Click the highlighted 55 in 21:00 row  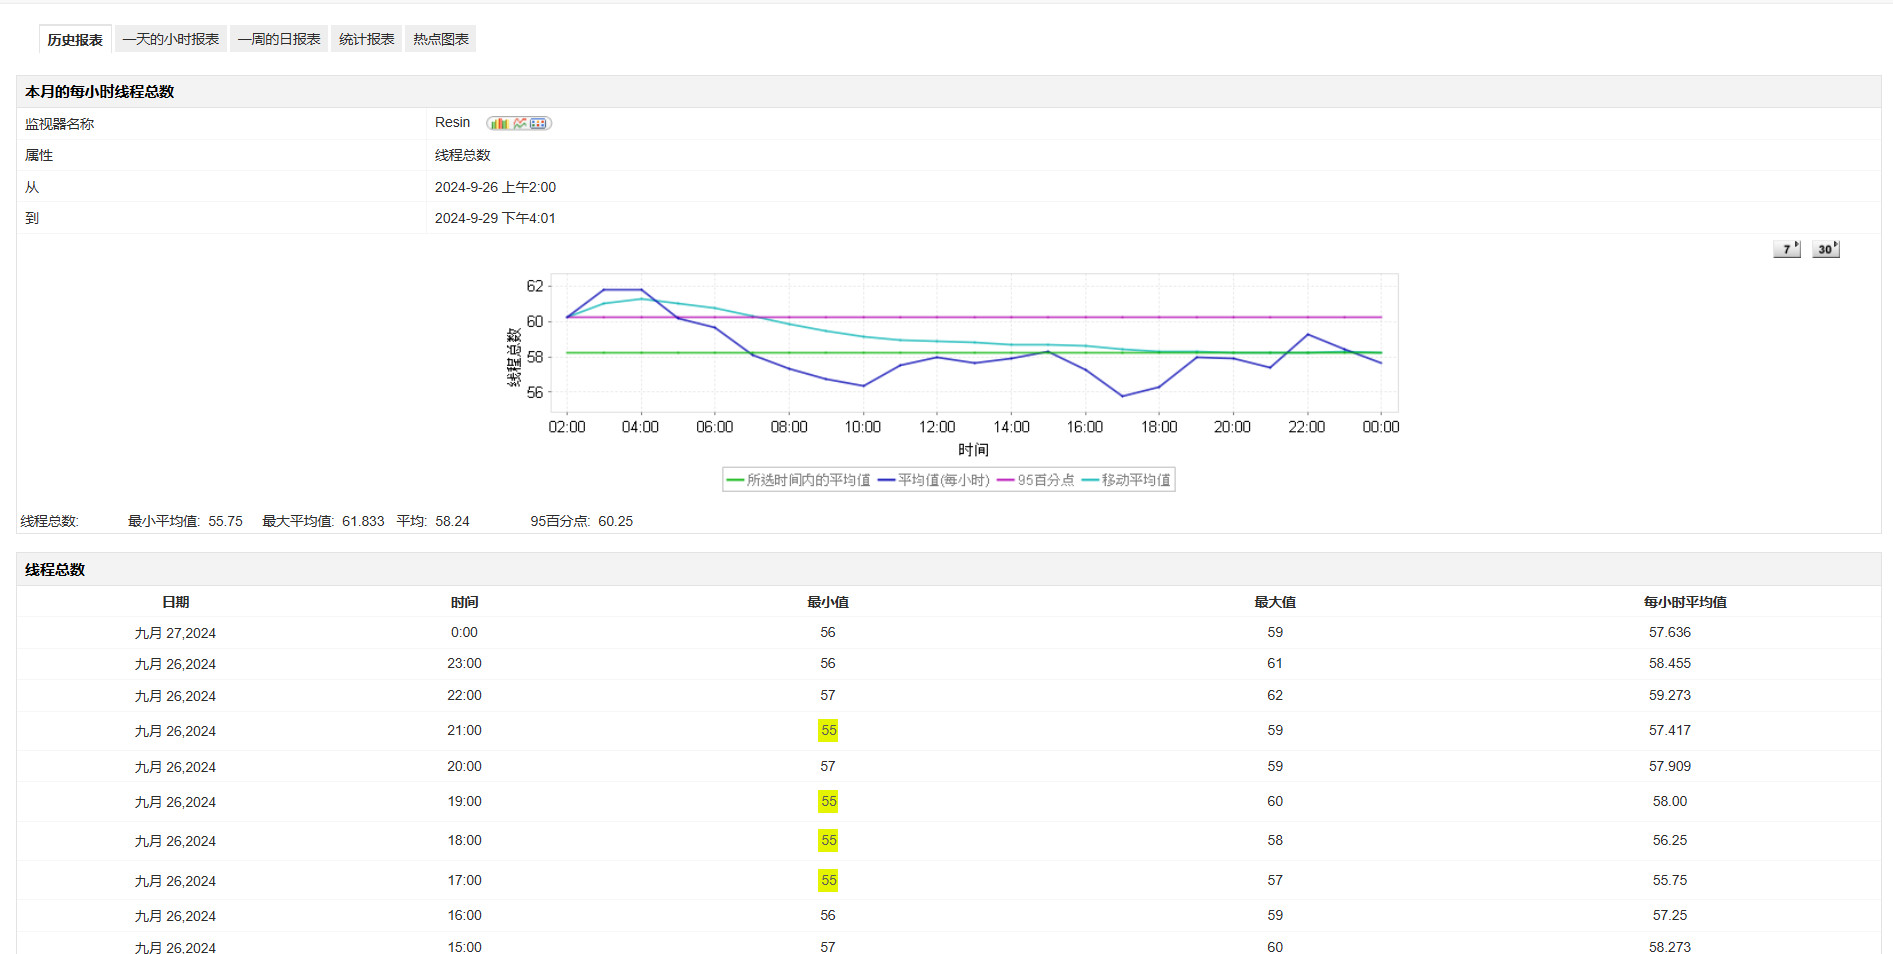828,731
